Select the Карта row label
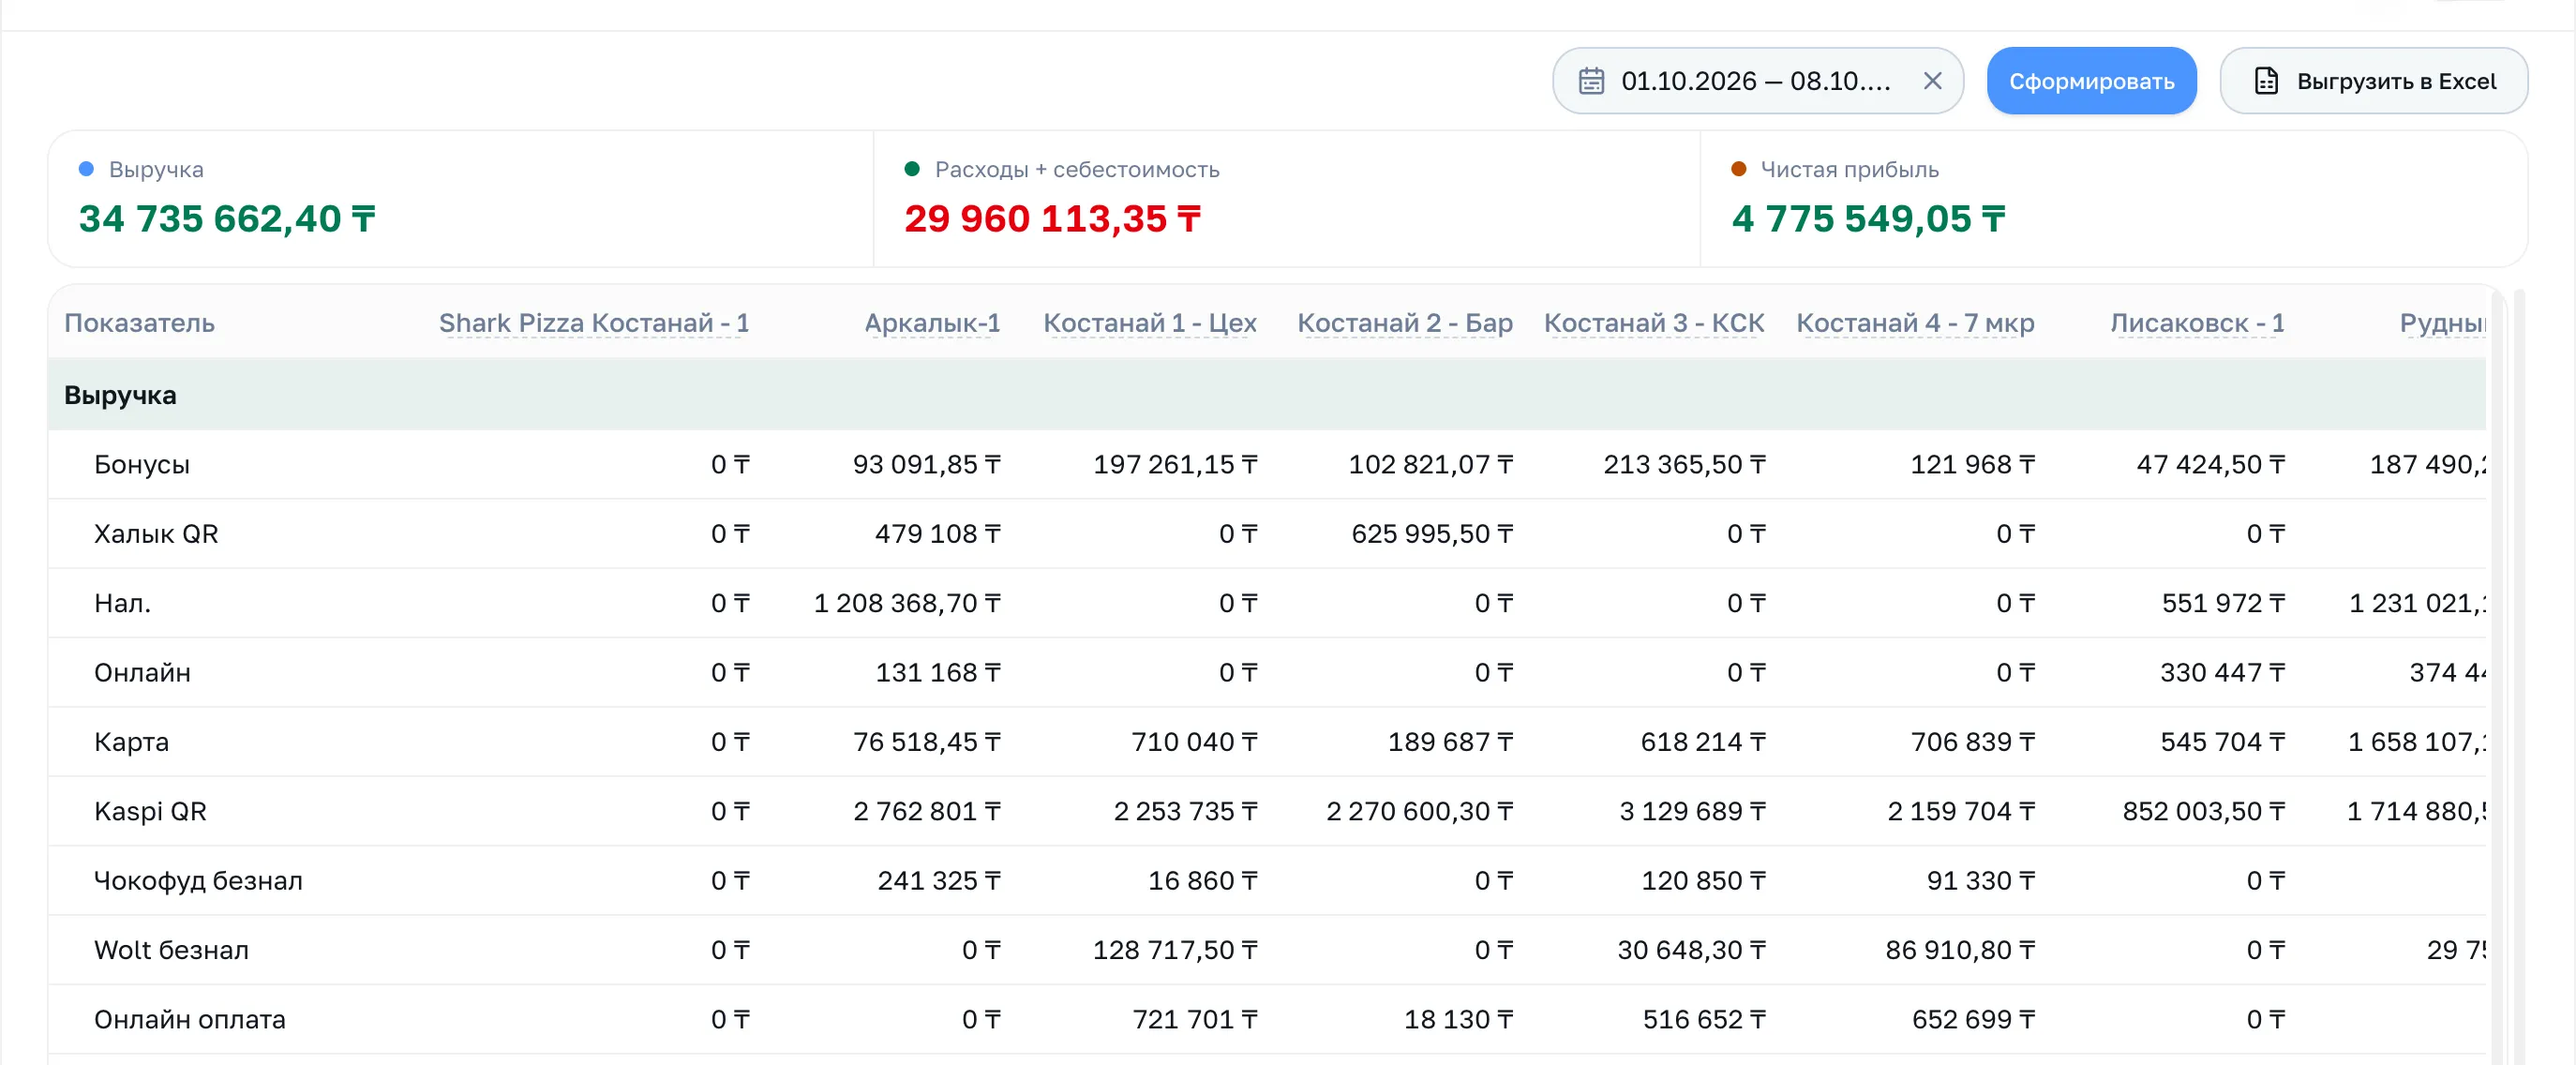This screenshot has height=1065, width=2576. (x=131, y=742)
